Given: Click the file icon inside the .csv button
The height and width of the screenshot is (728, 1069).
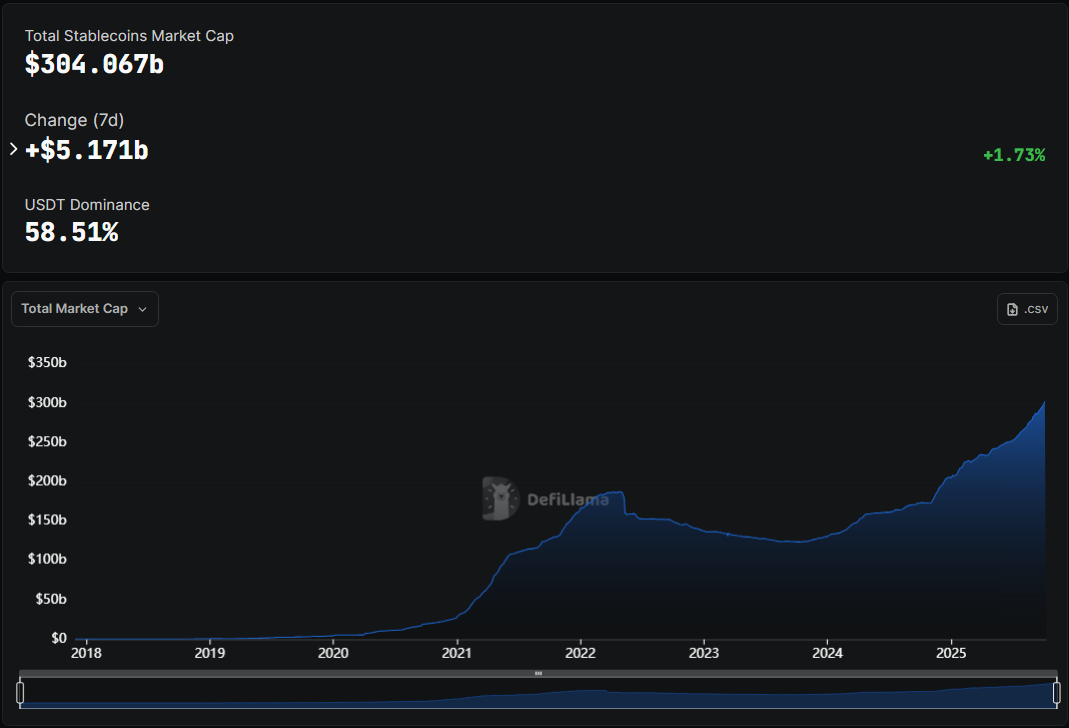Looking at the screenshot, I should [1012, 310].
